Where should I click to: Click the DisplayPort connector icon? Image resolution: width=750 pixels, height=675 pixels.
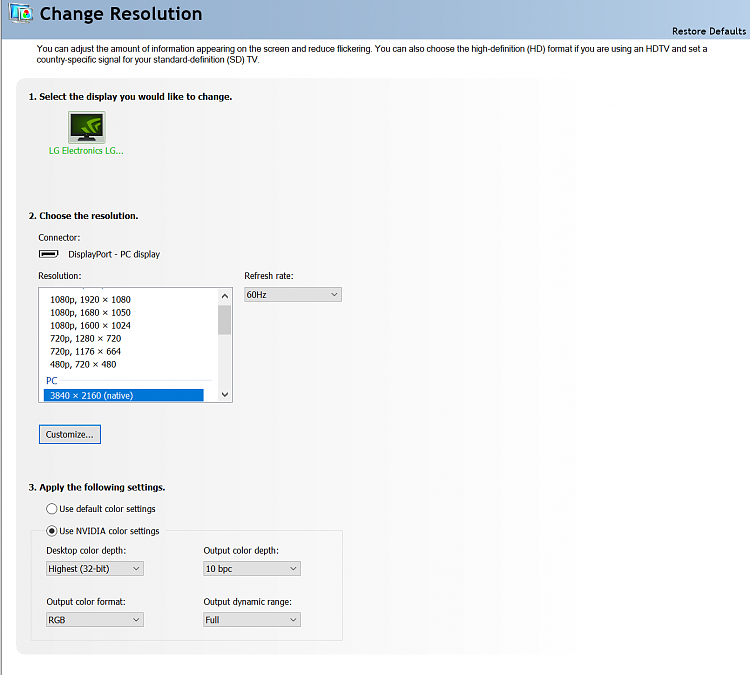pos(48,254)
